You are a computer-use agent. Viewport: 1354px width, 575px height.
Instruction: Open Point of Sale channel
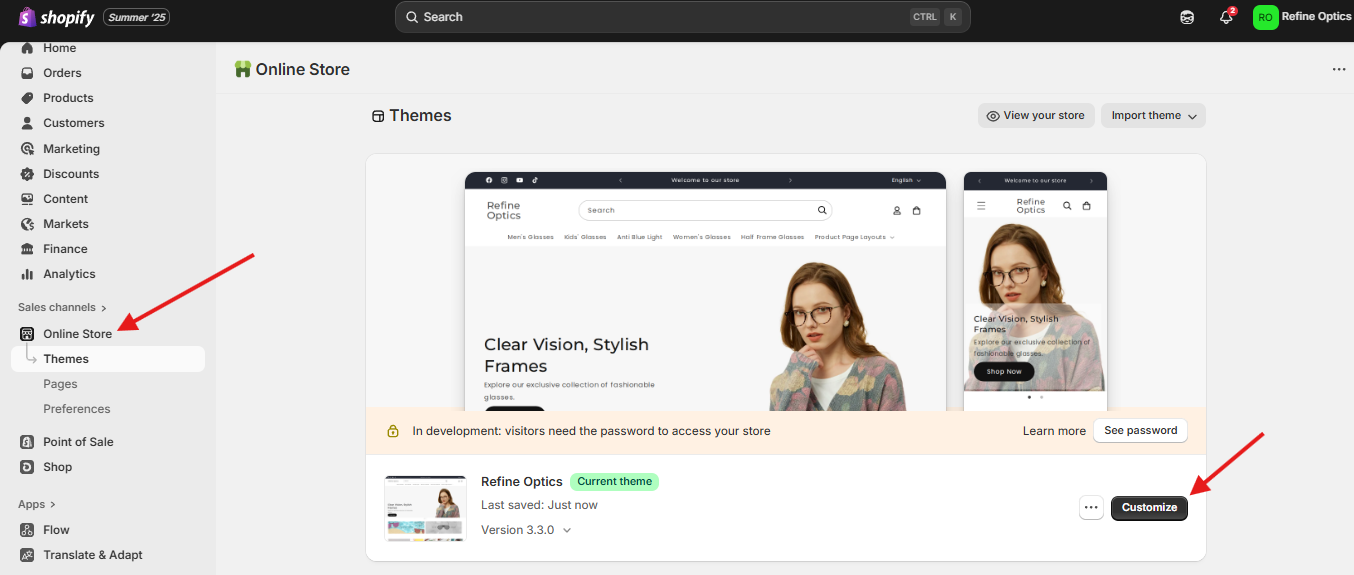[x=78, y=442]
